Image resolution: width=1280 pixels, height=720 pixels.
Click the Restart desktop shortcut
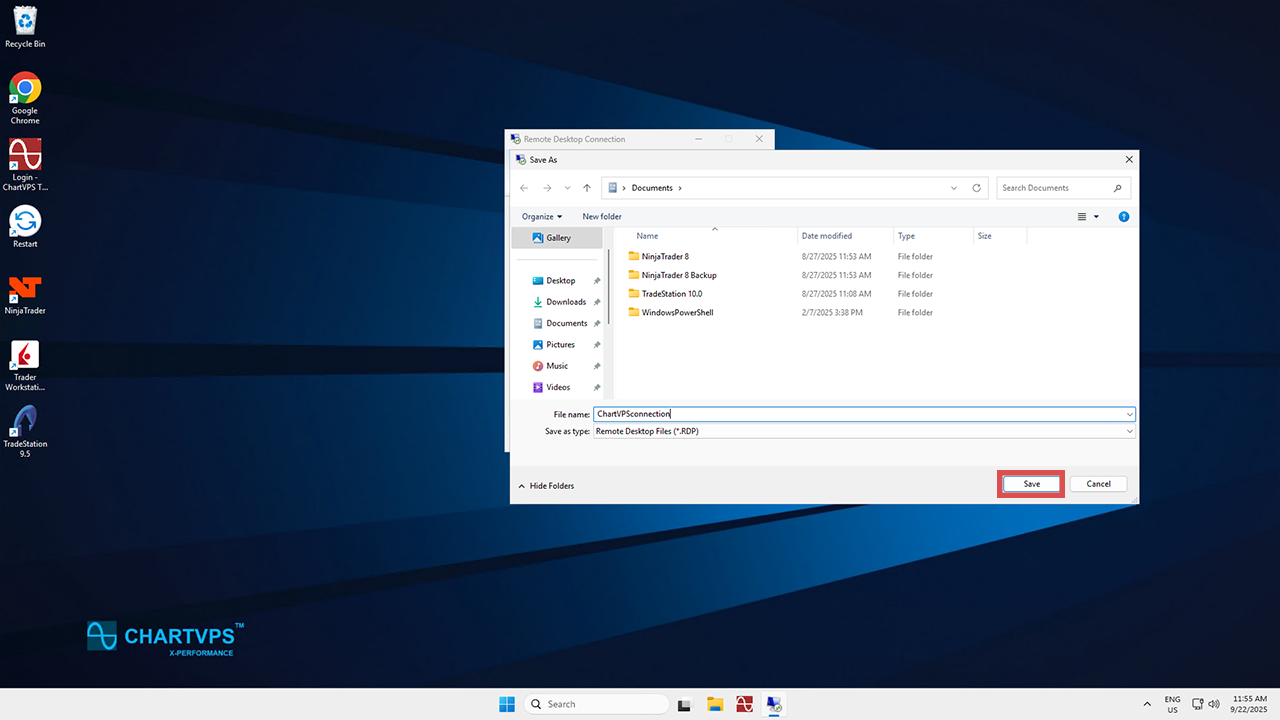pyautogui.click(x=25, y=227)
